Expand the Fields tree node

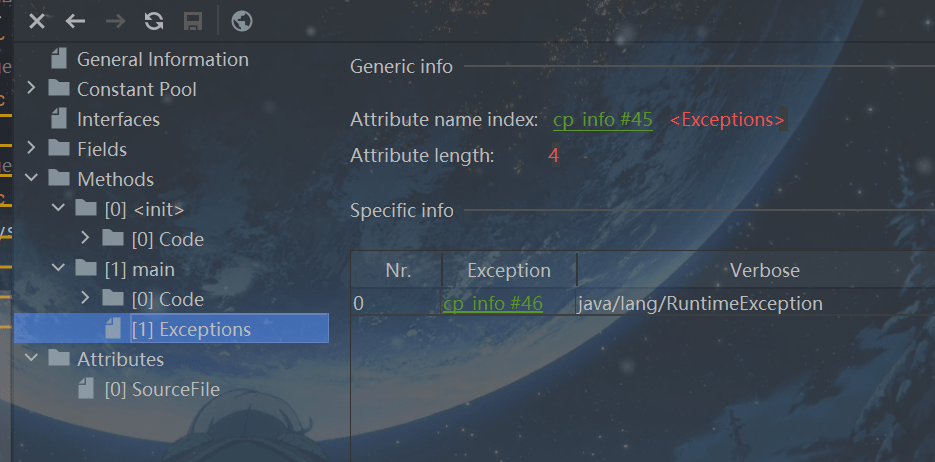[31, 149]
